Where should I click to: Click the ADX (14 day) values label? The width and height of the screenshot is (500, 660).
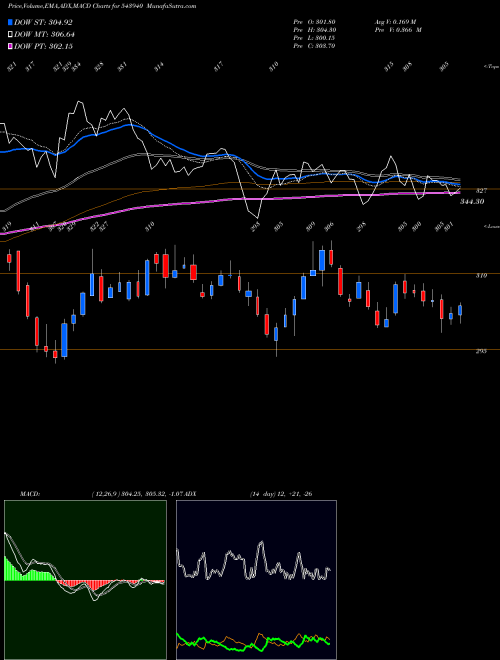click(x=281, y=494)
